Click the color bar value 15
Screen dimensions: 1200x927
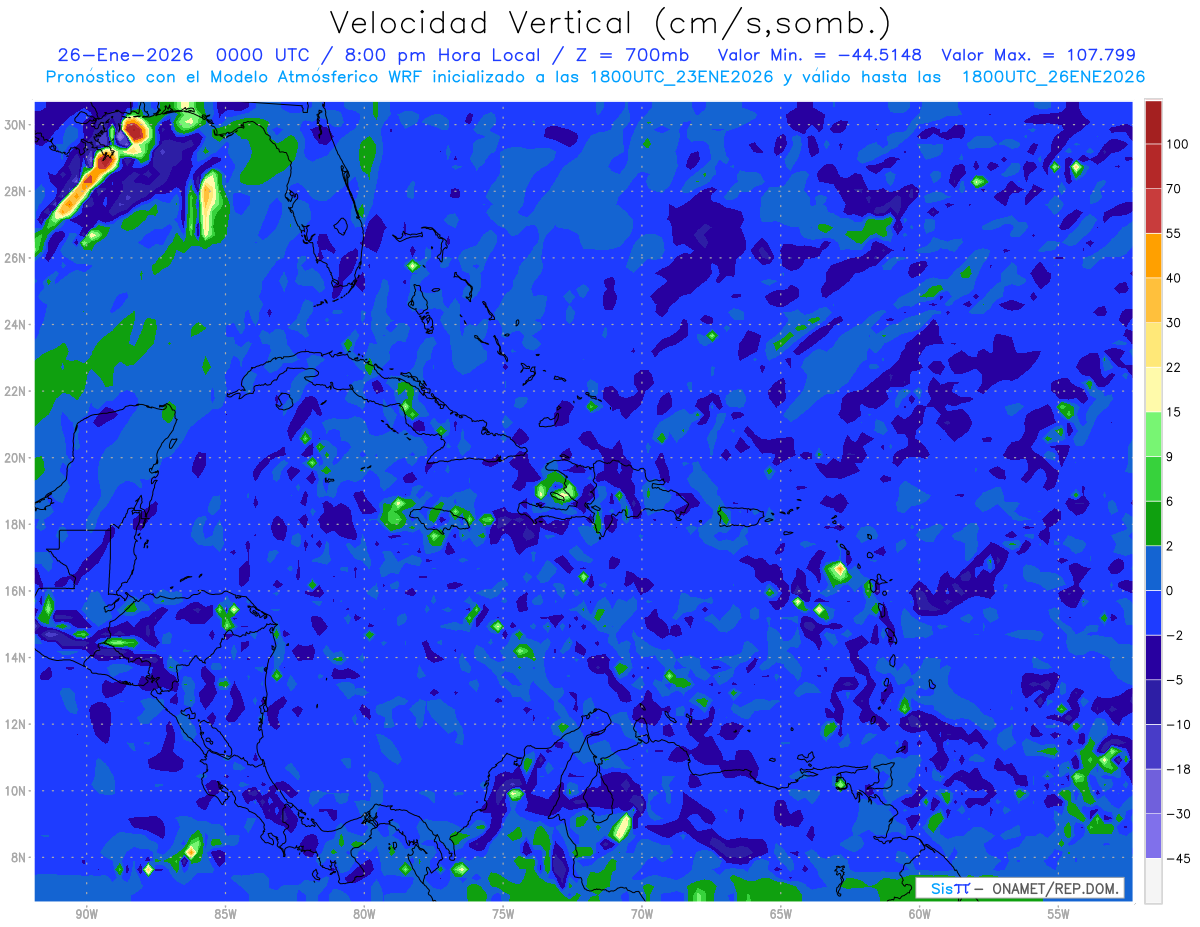click(x=1175, y=412)
